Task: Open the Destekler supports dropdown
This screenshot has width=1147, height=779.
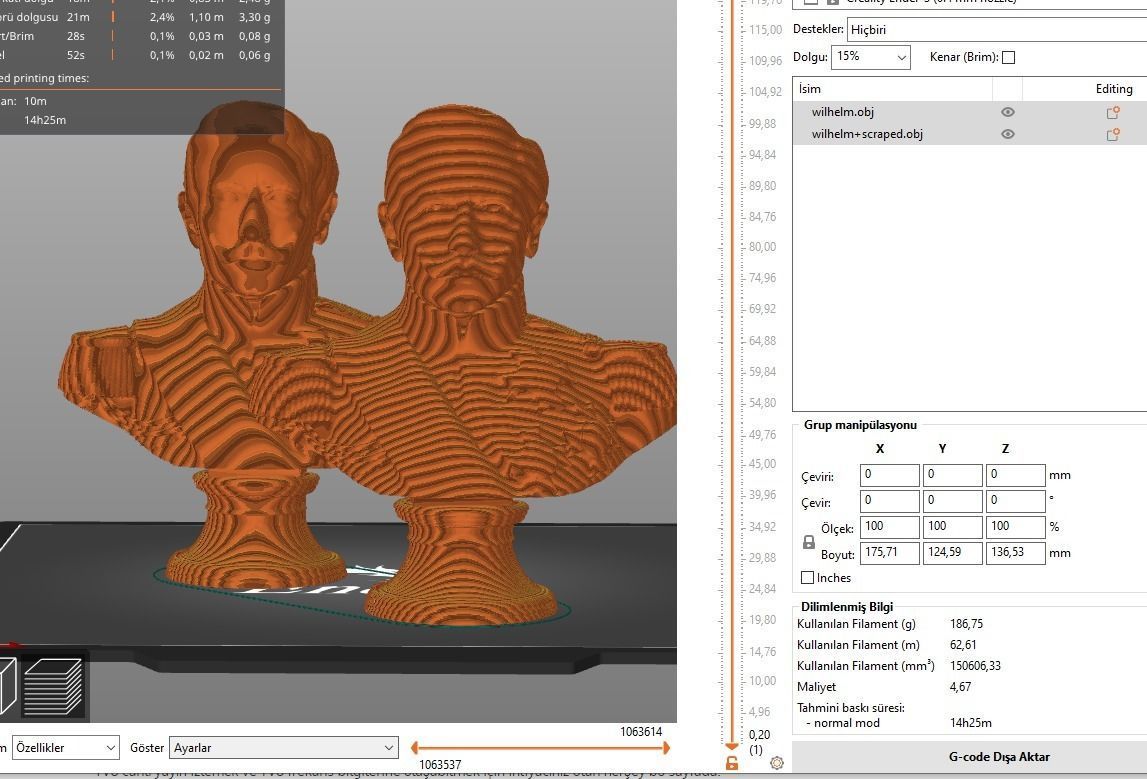Action: 996,30
